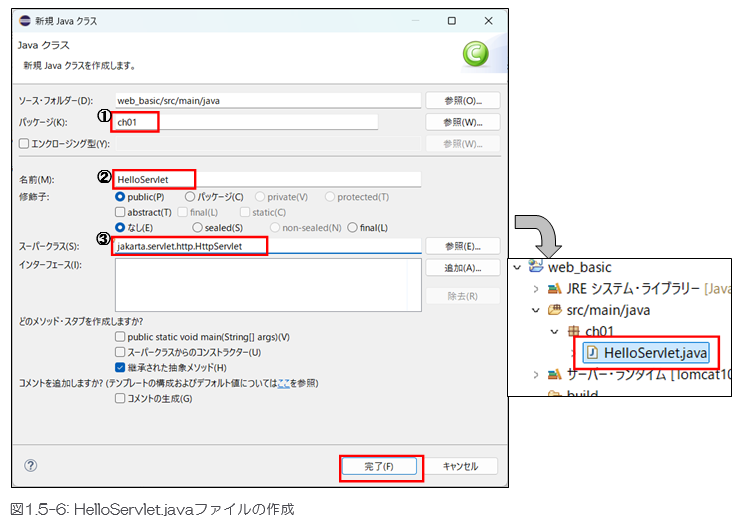Click the 名前(M) HelloServlet text field

point(266,179)
